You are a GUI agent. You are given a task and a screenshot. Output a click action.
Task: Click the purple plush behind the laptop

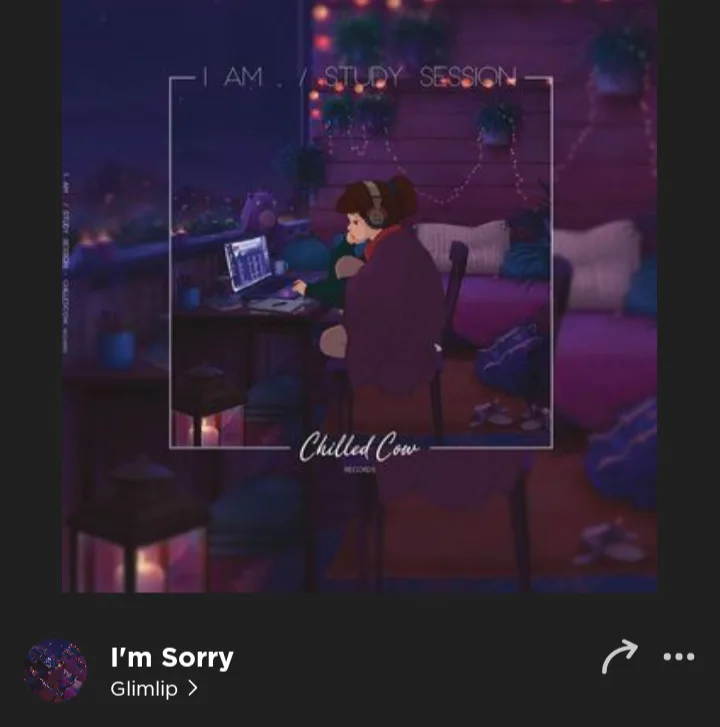[x=259, y=211]
